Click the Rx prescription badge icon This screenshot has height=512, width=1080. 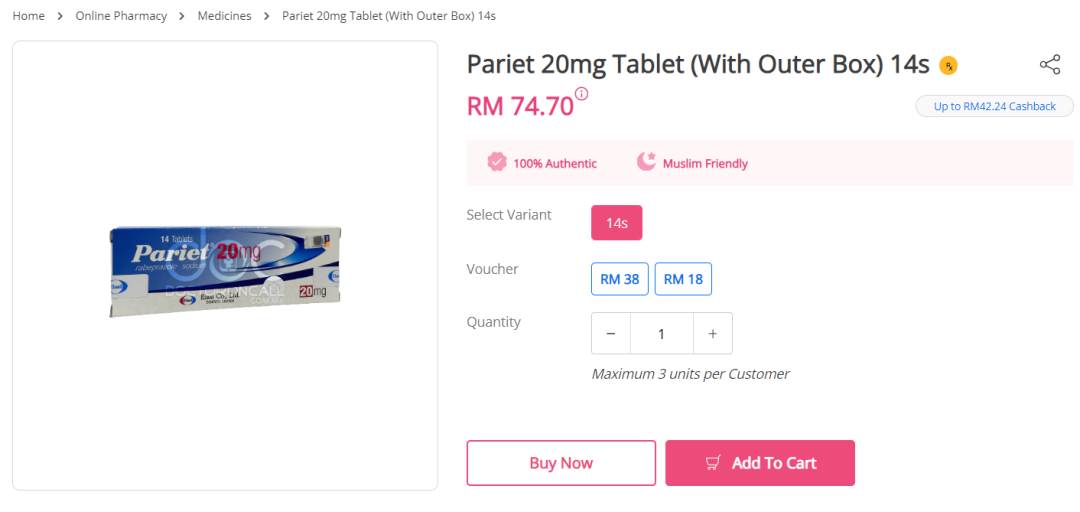pyautogui.click(x=948, y=66)
